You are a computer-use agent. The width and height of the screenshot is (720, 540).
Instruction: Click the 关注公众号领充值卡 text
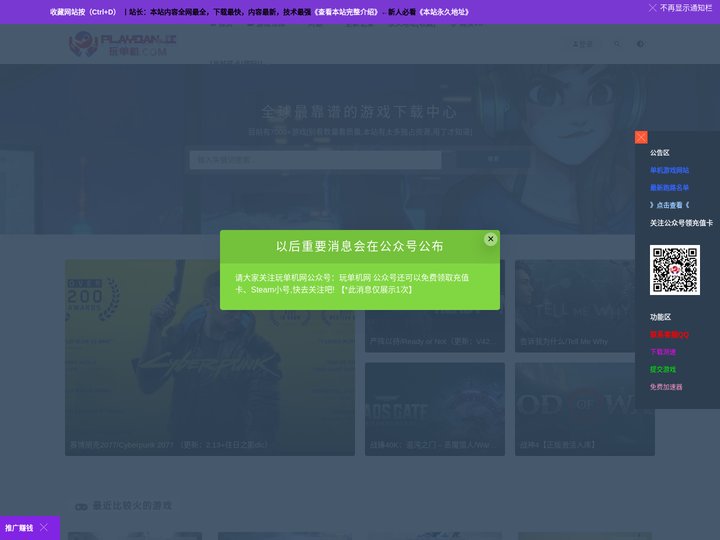pos(681,223)
